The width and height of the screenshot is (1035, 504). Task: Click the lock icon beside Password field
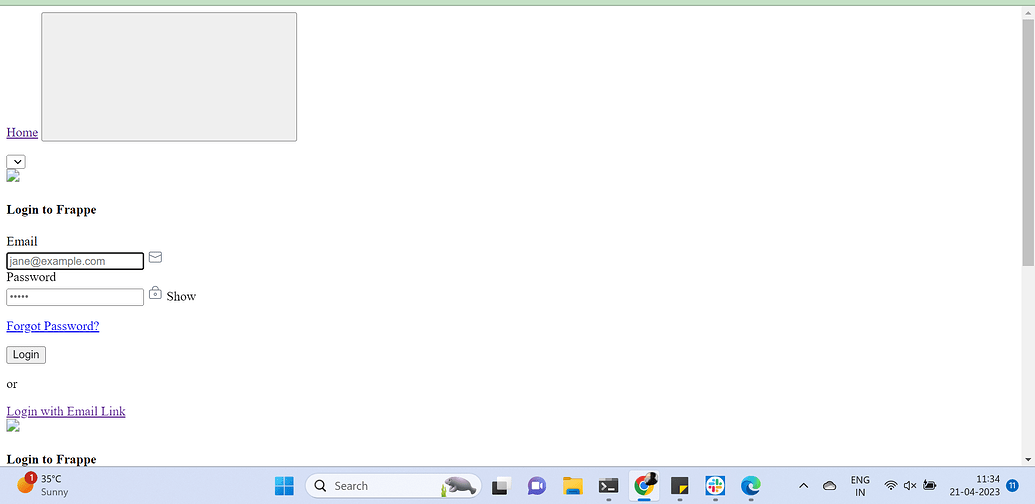[155, 292]
